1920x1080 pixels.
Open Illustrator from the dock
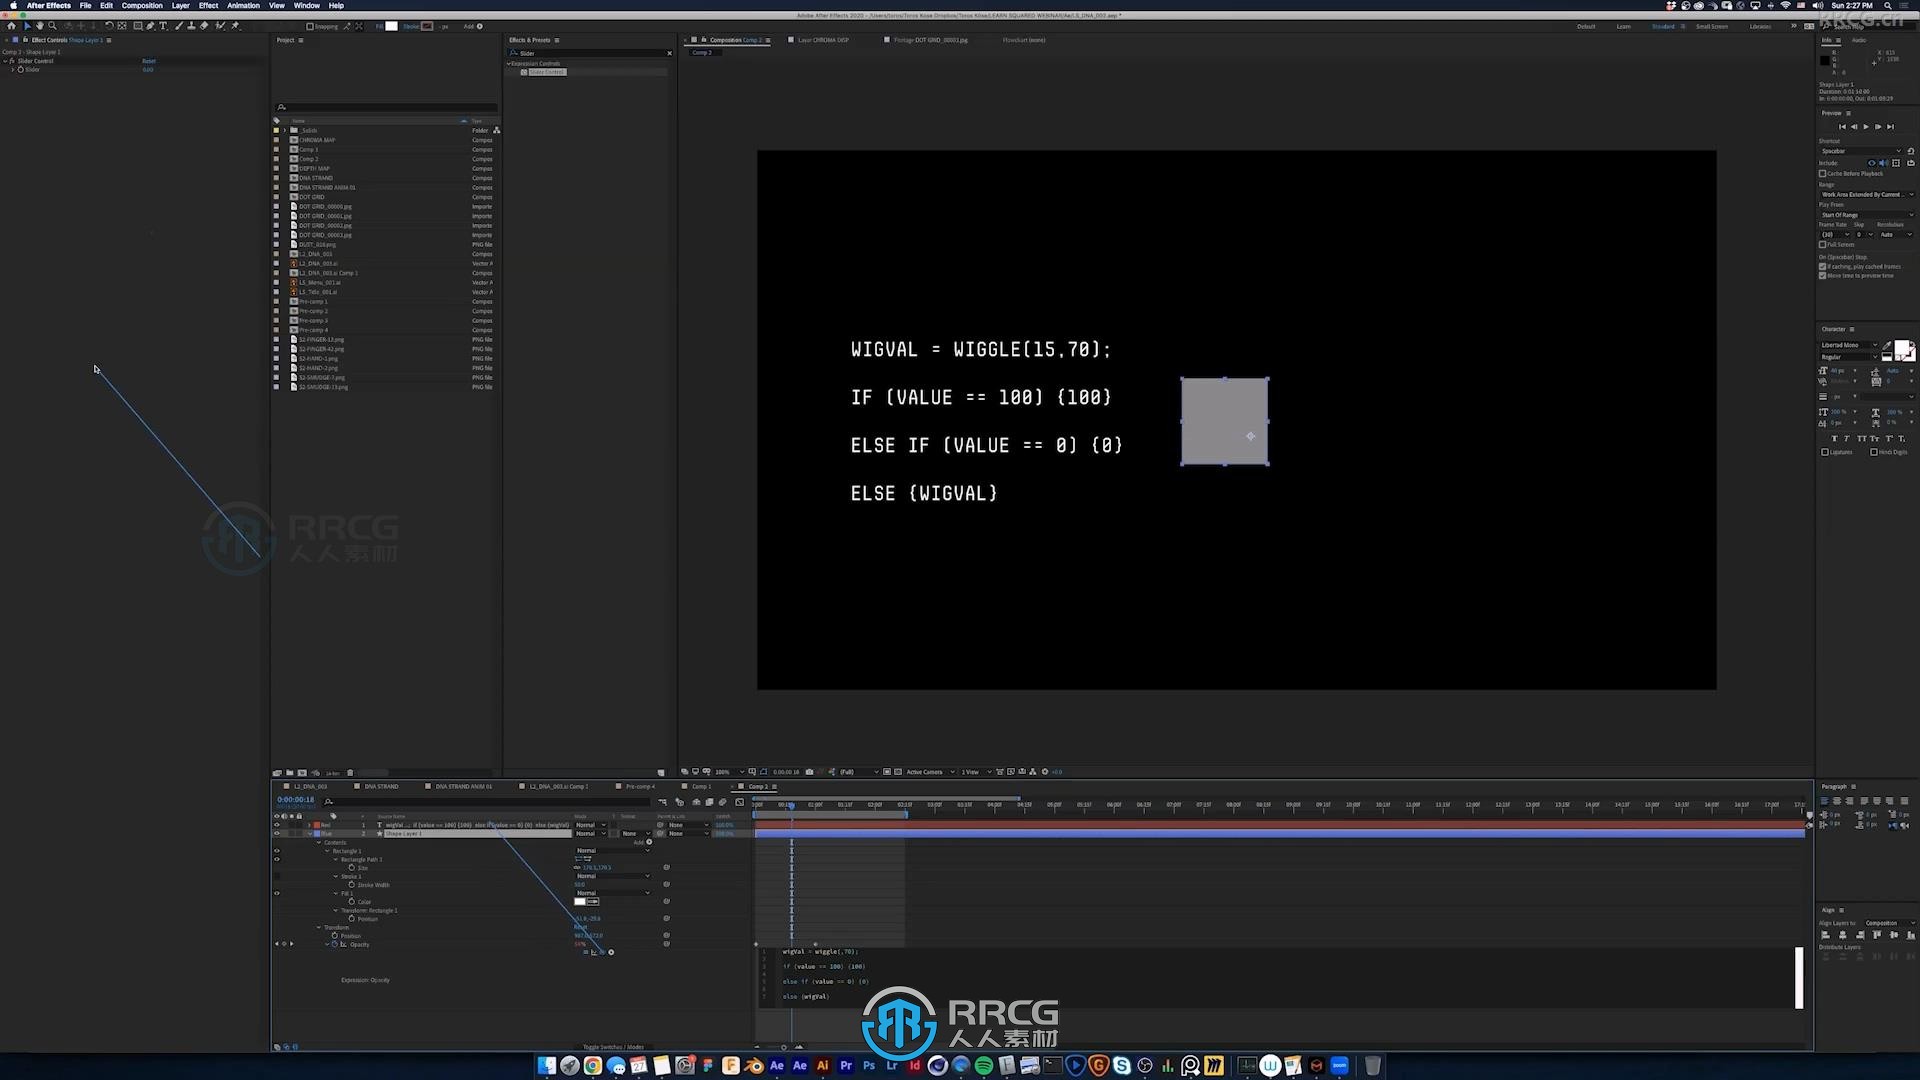[823, 1066]
